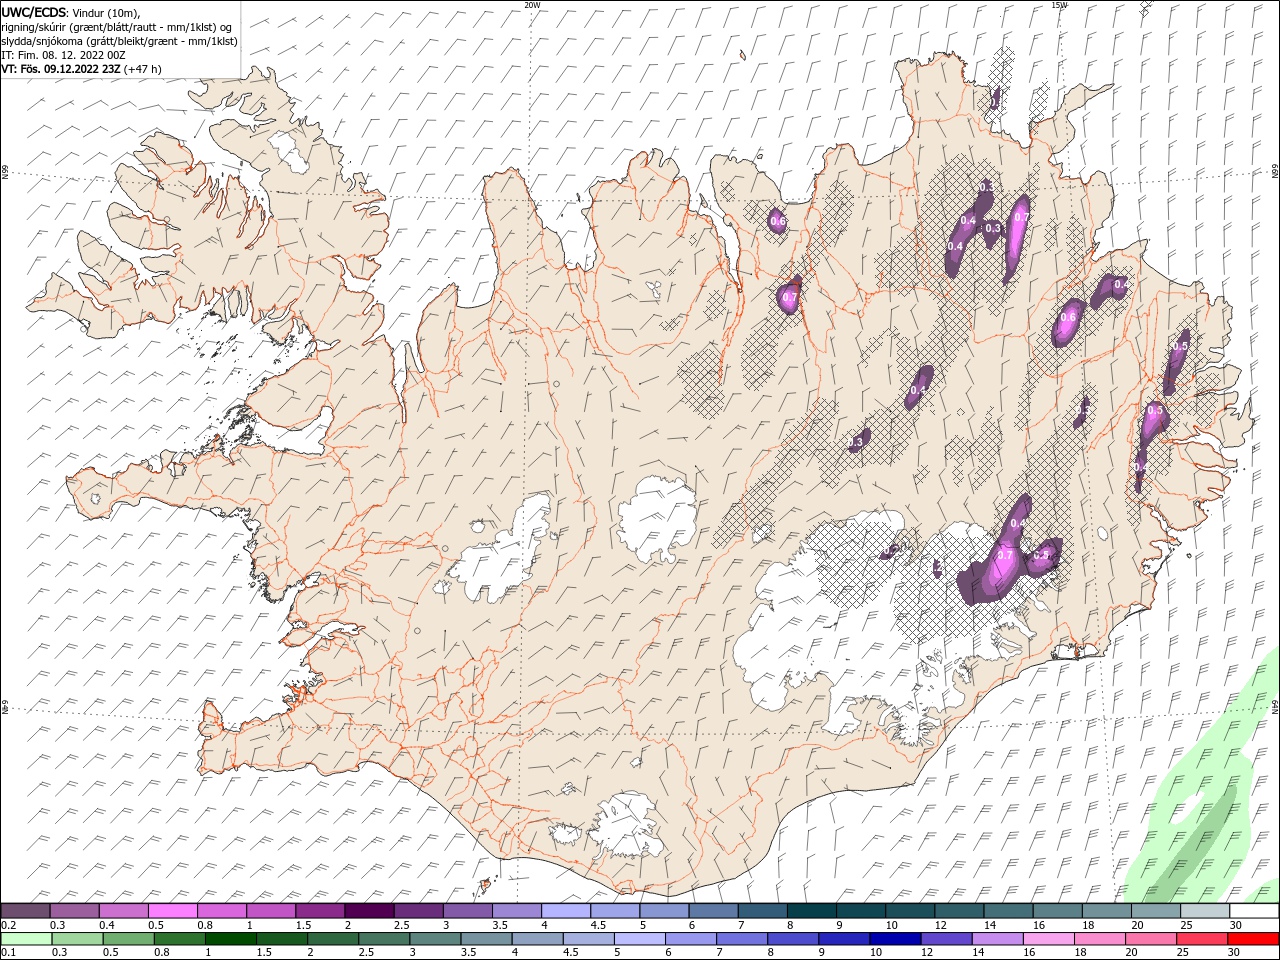The width and height of the screenshot is (1280, 960).
Task: Pick the lower legend swatch starting at 7
Action: [742, 939]
